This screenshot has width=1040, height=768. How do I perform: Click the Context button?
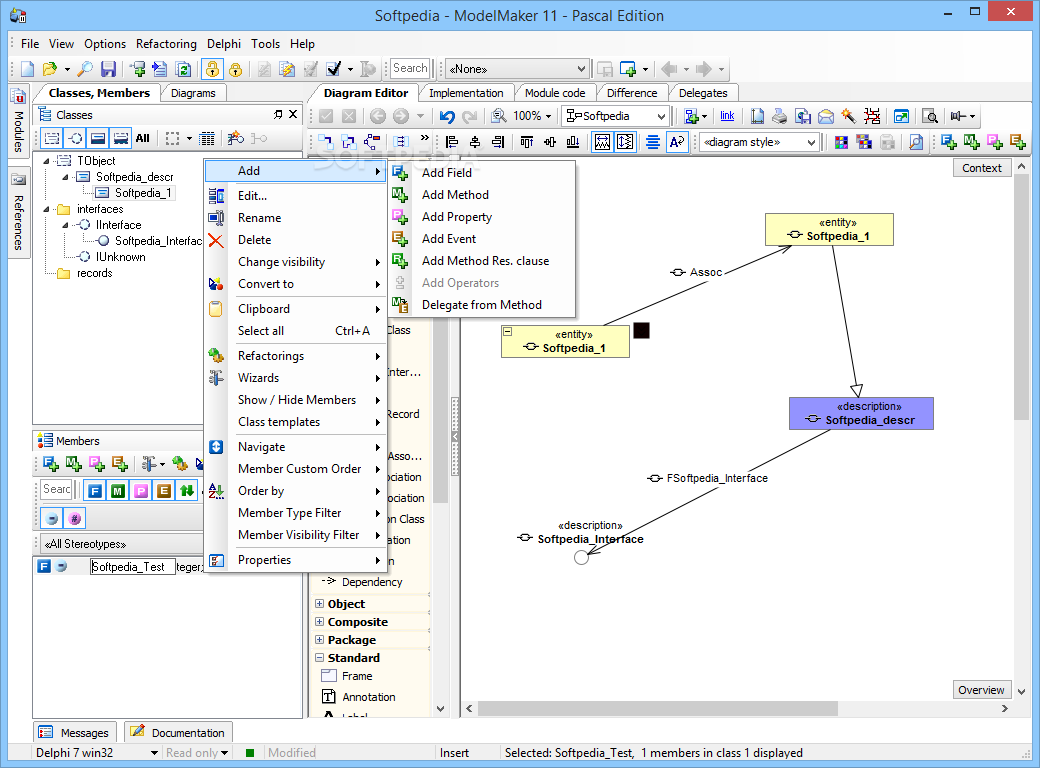point(982,168)
